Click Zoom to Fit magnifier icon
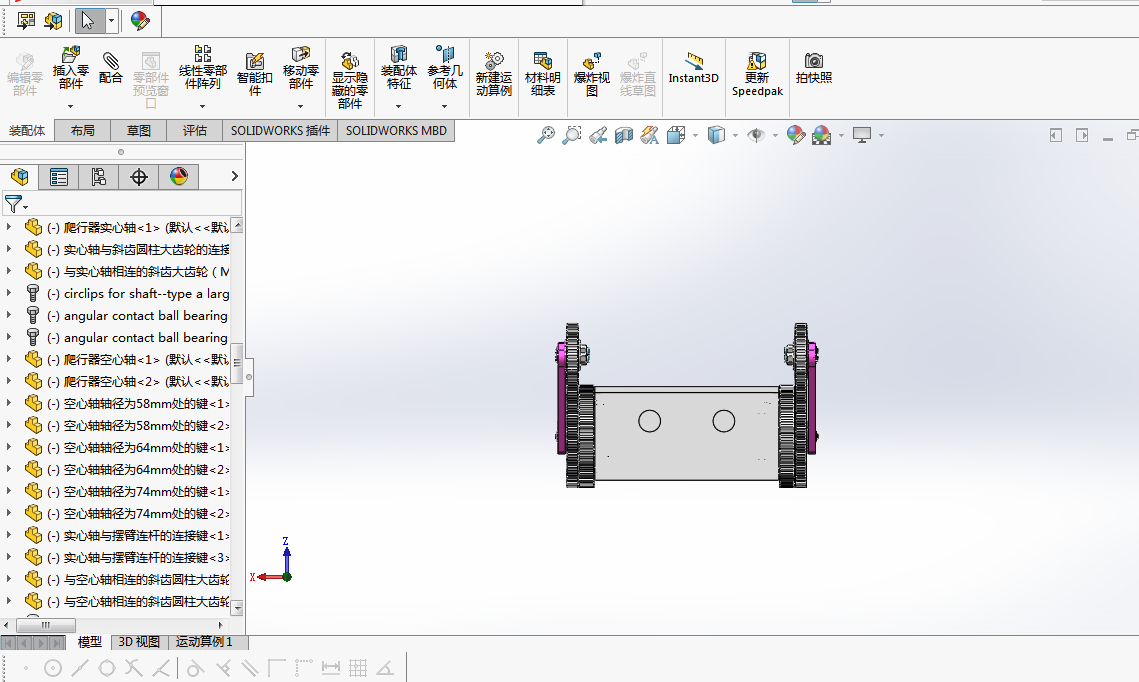Image resolution: width=1139 pixels, height=682 pixels. (x=546, y=135)
